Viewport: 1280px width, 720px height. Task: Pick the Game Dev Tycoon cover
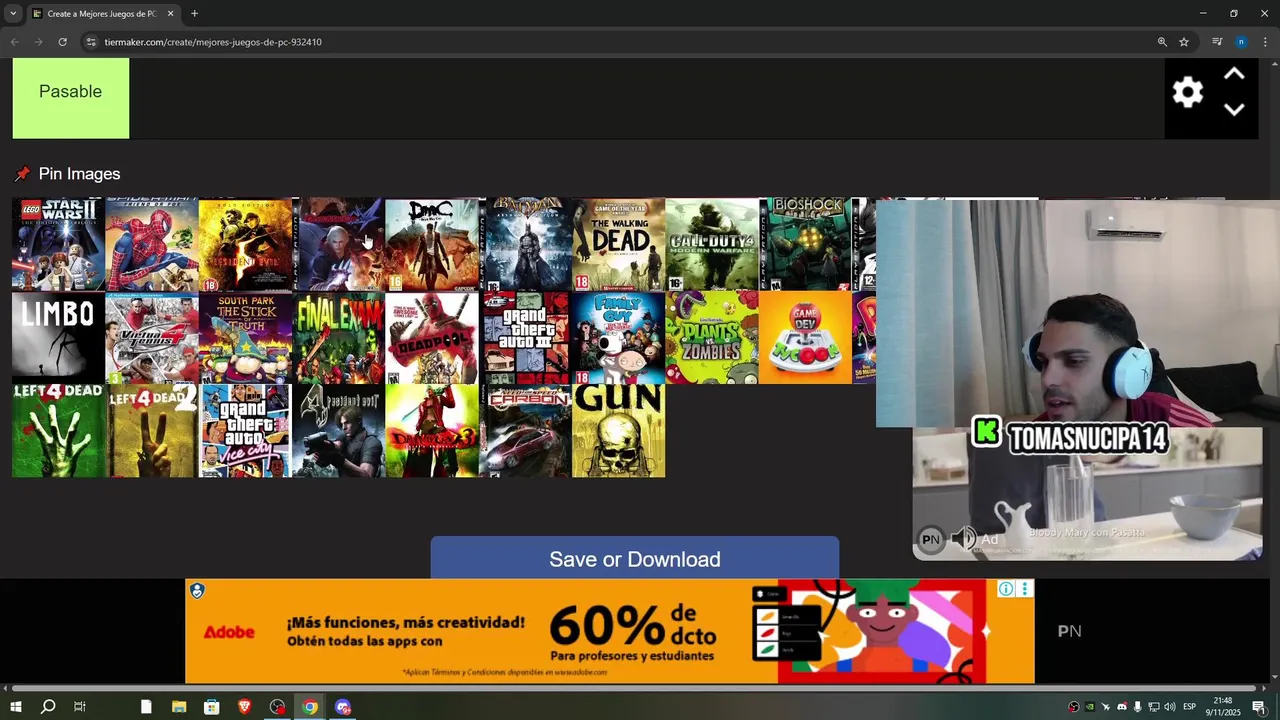805,338
